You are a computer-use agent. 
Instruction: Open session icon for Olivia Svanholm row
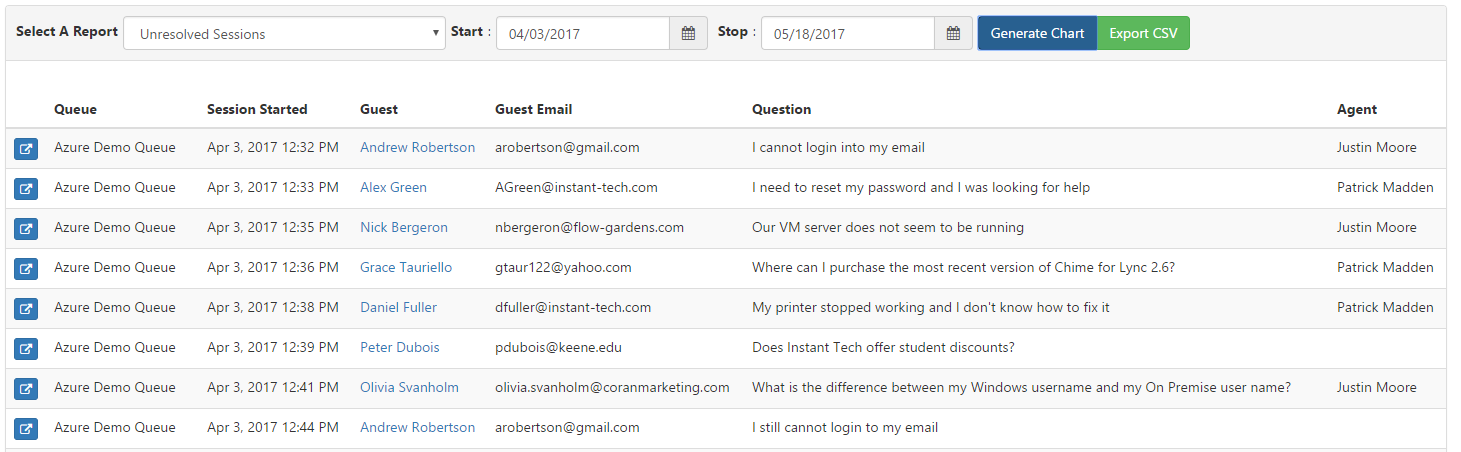point(26,388)
